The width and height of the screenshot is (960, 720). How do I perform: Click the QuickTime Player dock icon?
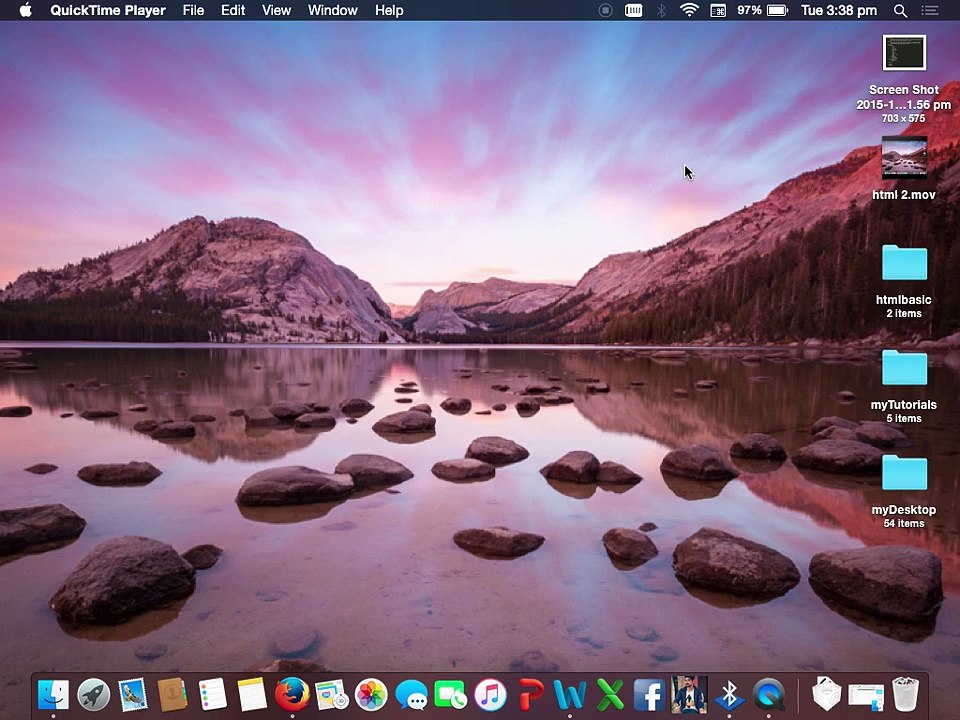point(769,694)
